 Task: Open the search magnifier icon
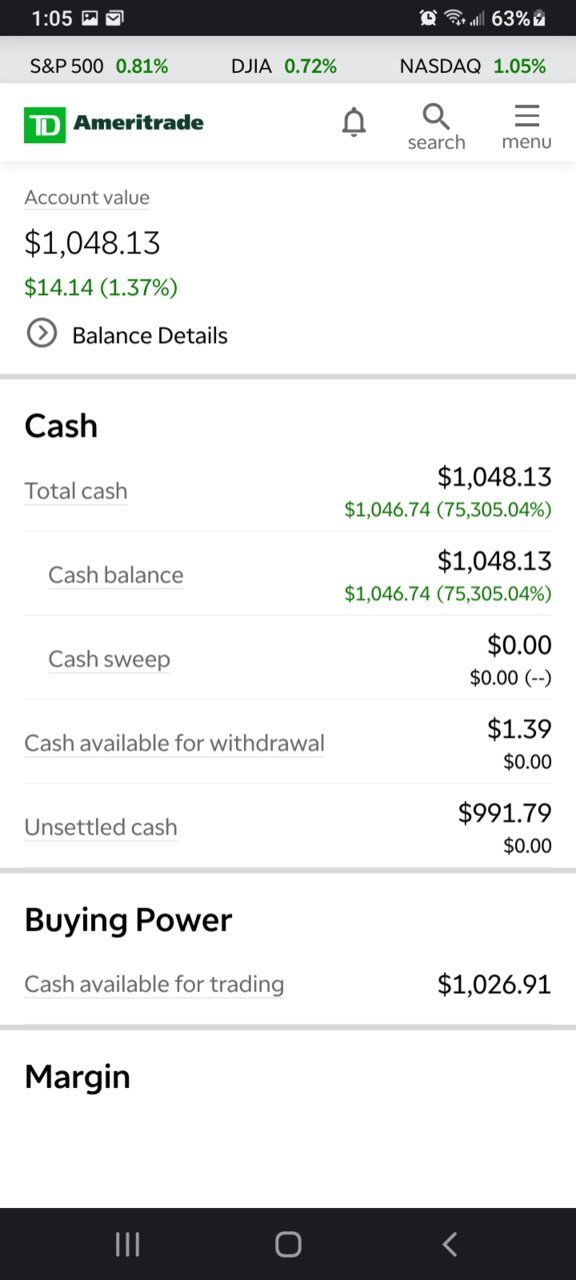[436, 126]
